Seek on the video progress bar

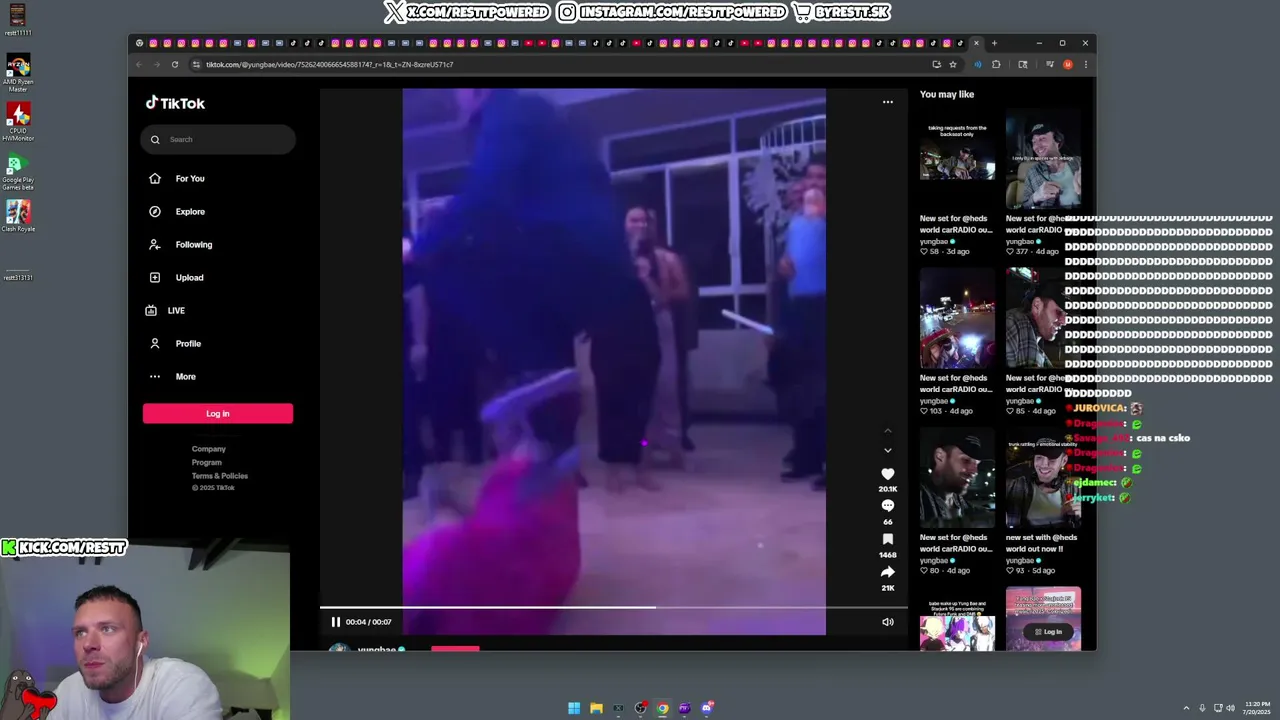click(x=613, y=607)
